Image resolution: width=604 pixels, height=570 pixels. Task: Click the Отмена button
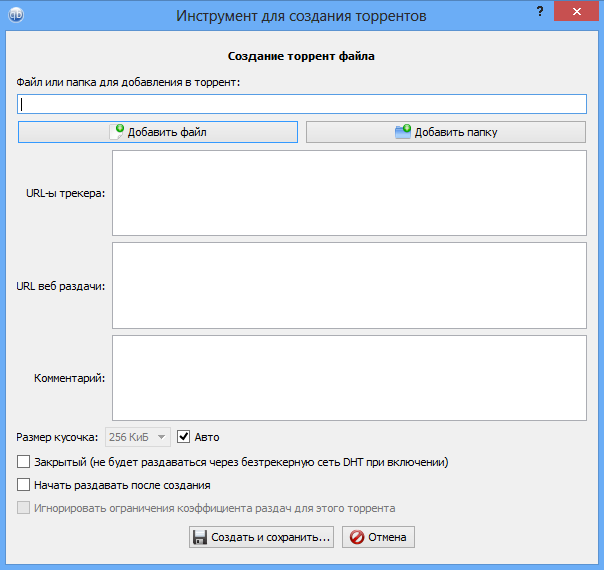[x=378, y=537]
